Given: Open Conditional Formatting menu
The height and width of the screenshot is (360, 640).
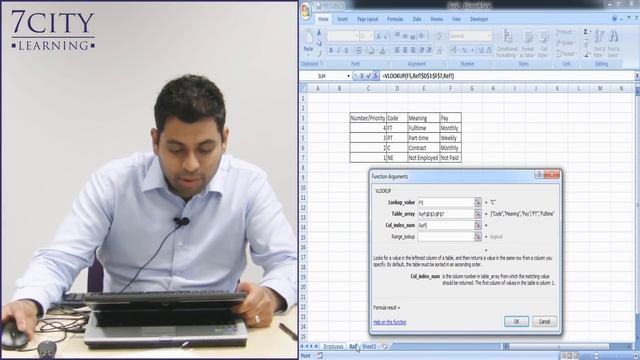Looking at the screenshot, I should pos(507,43).
